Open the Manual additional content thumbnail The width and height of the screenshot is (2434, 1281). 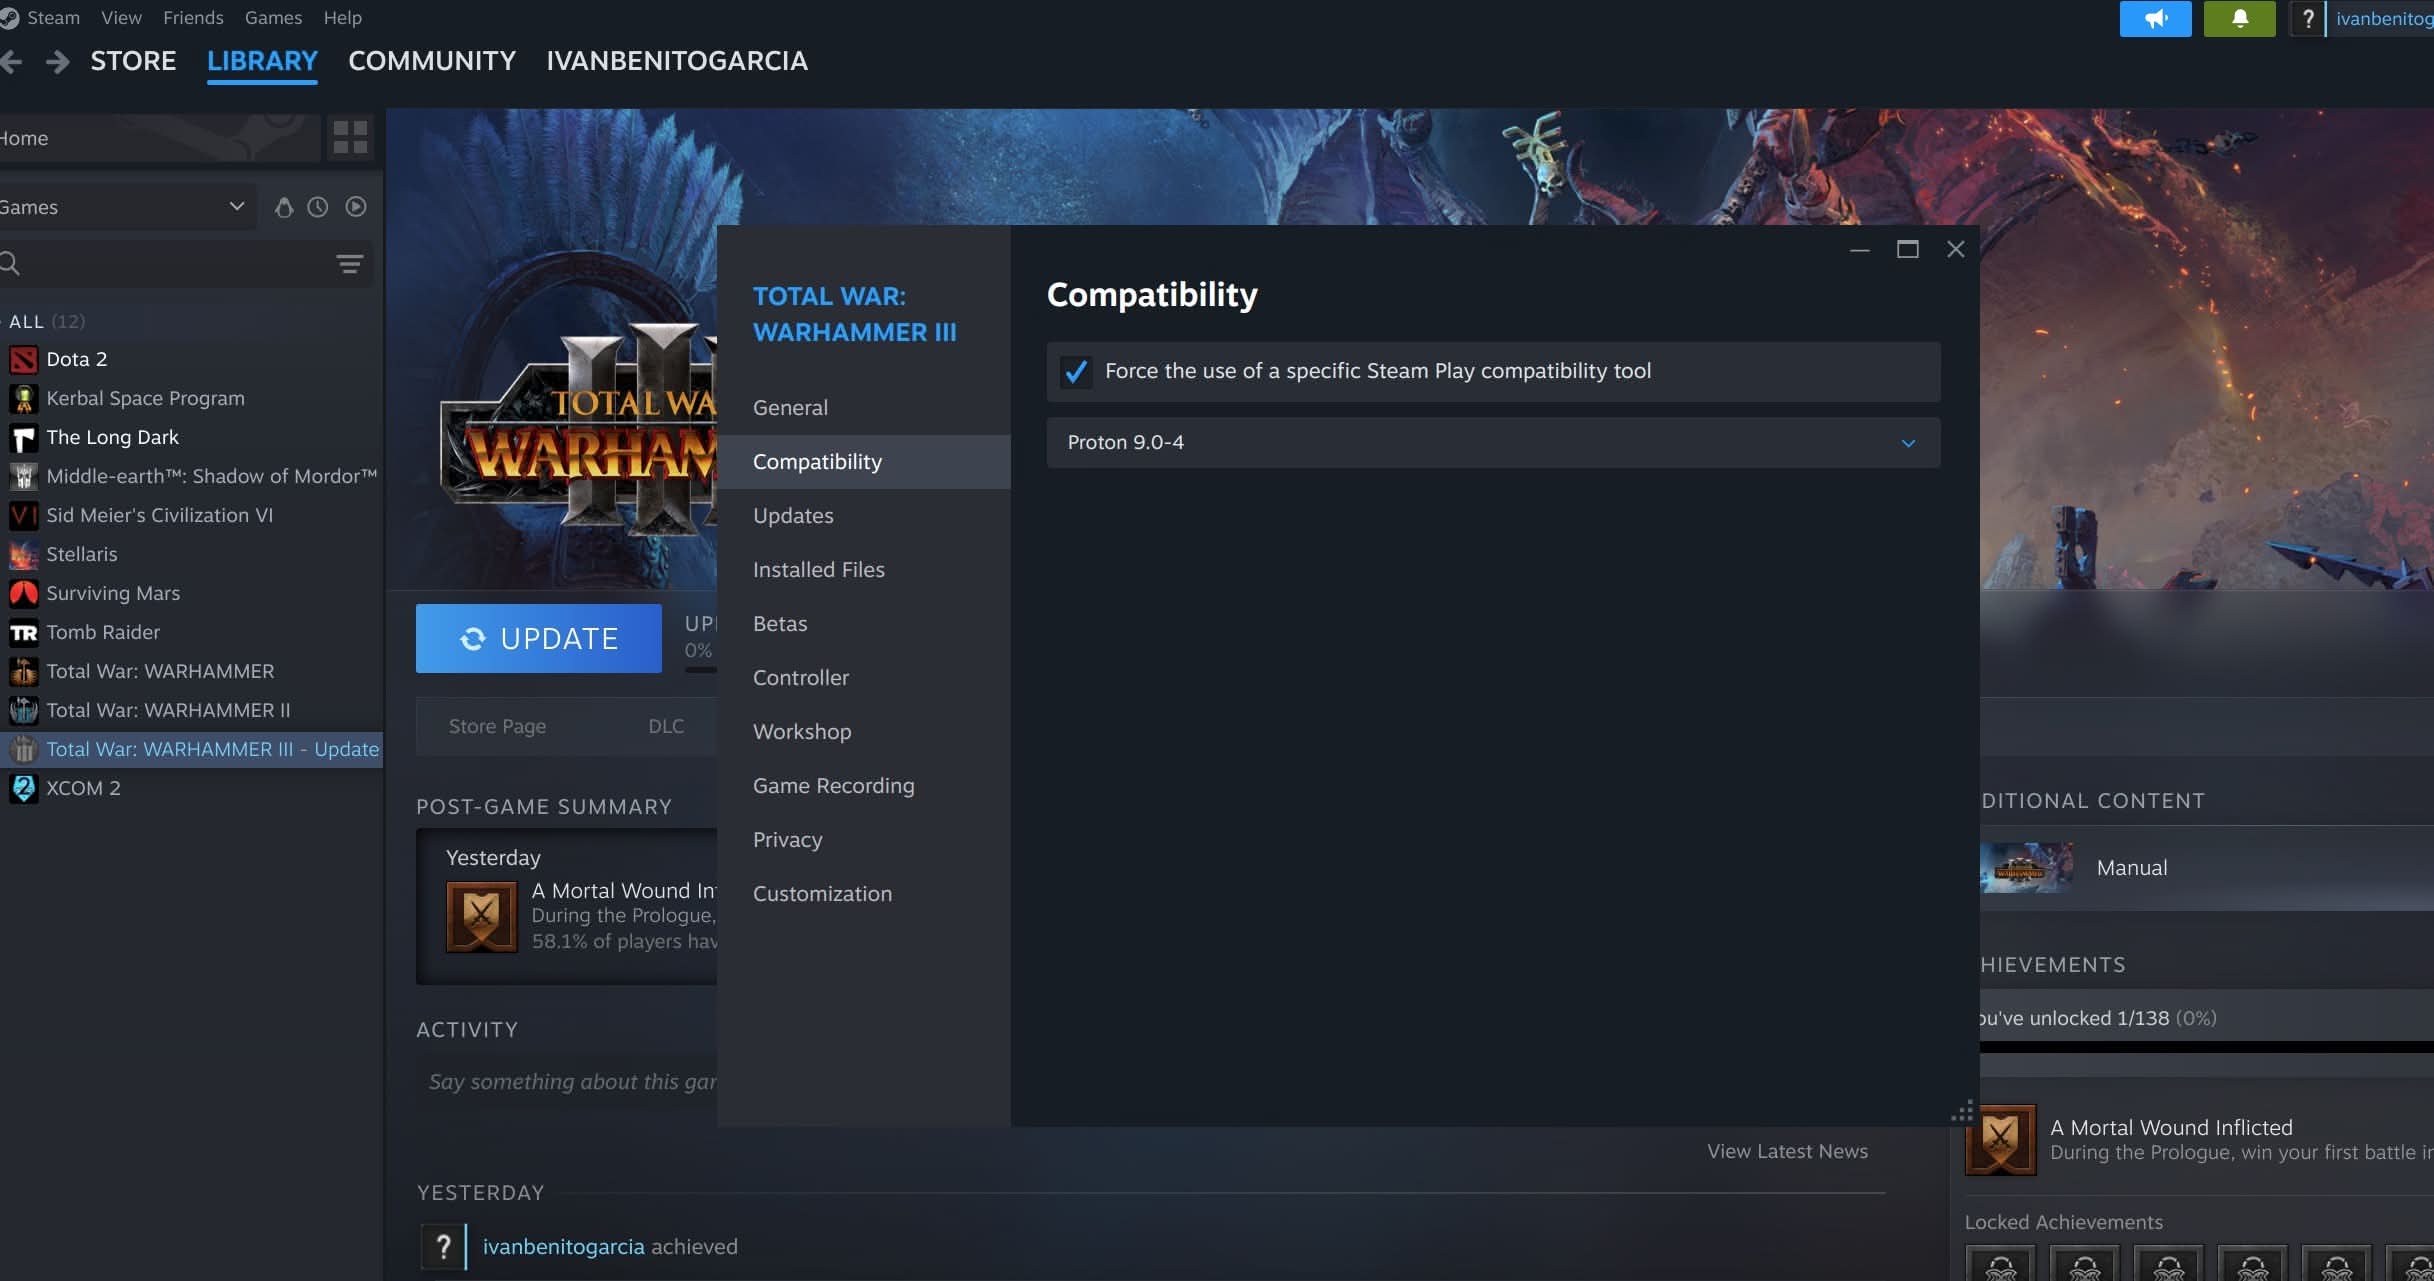[2026, 868]
